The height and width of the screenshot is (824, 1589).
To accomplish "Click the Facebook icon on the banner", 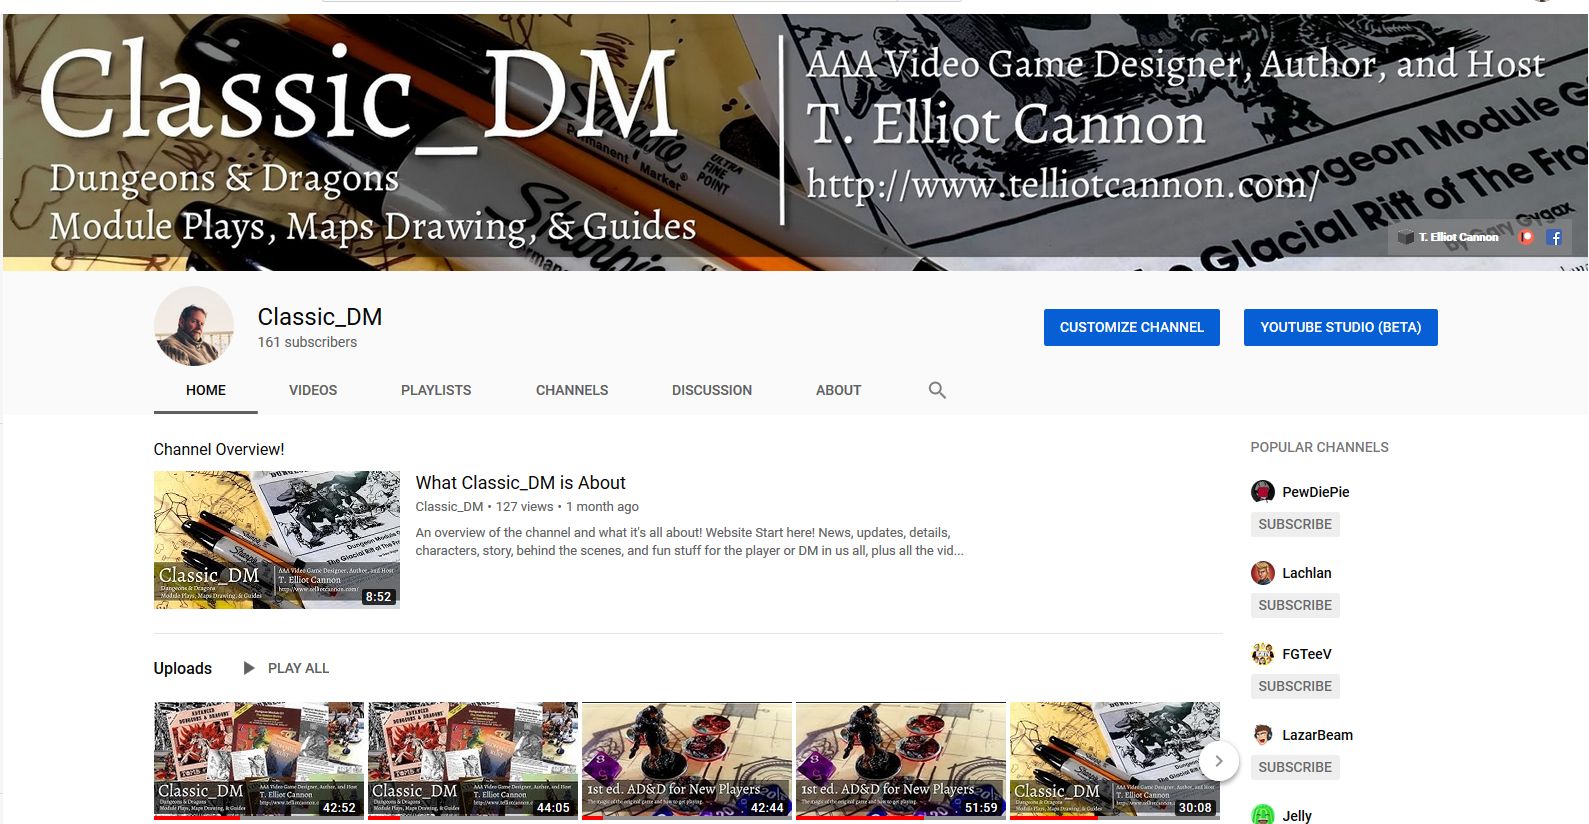I will (x=1554, y=237).
